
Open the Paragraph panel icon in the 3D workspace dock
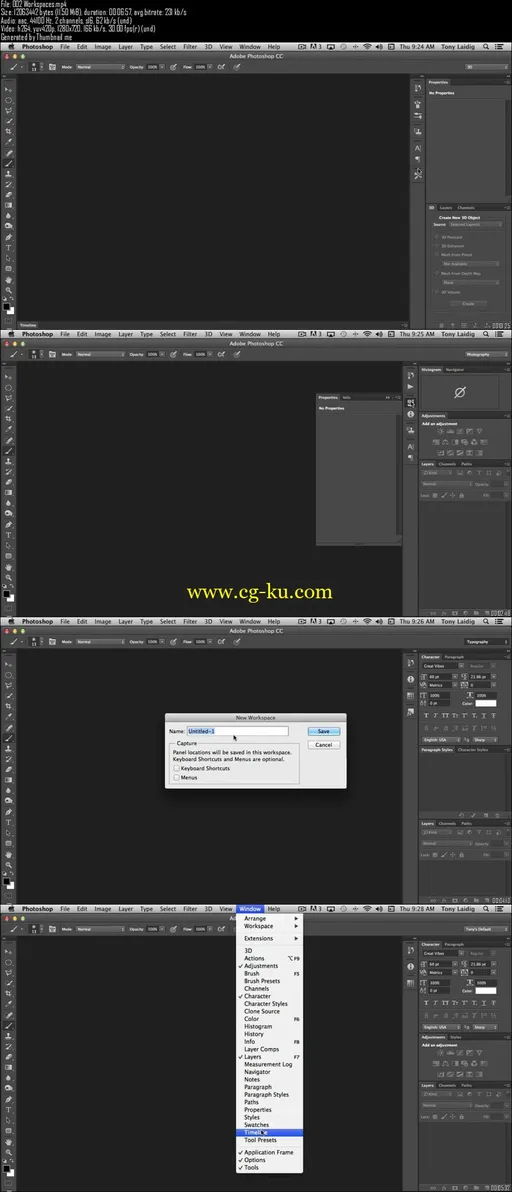(x=418, y=160)
